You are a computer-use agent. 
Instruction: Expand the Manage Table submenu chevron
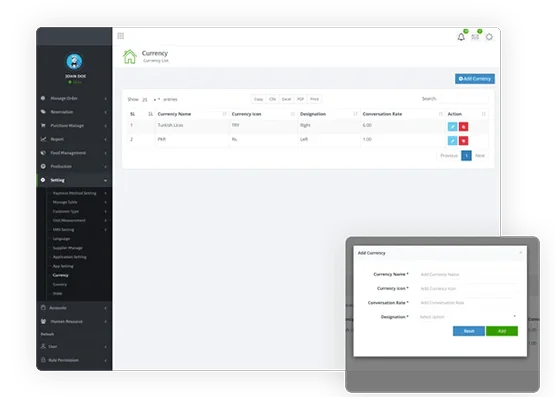coord(105,202)
